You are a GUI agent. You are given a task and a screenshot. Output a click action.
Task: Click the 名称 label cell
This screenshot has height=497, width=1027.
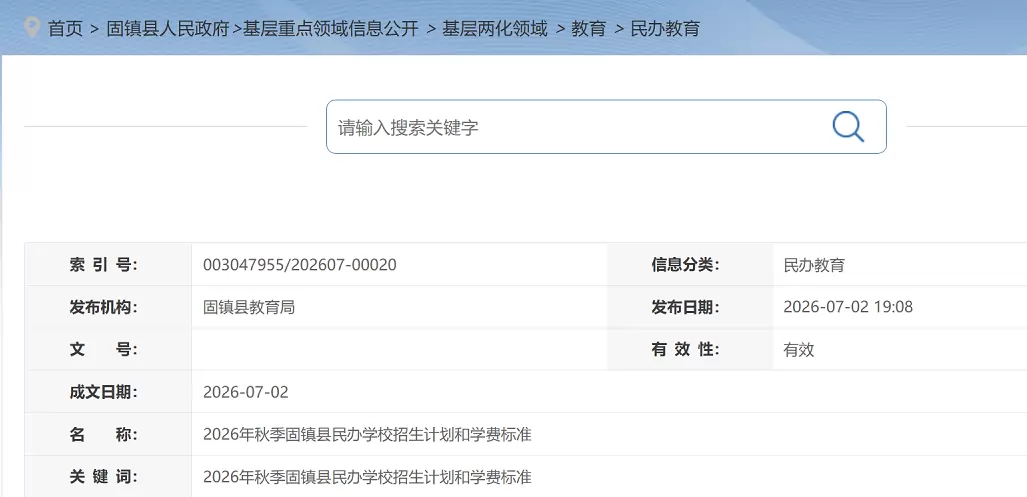coord(109,435)
